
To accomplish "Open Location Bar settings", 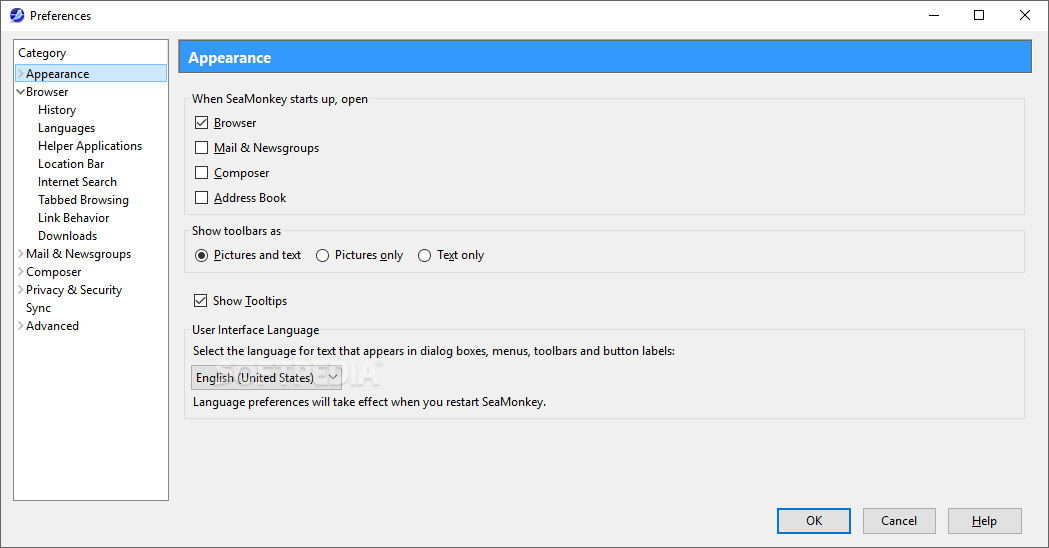I will pos(71,164).
